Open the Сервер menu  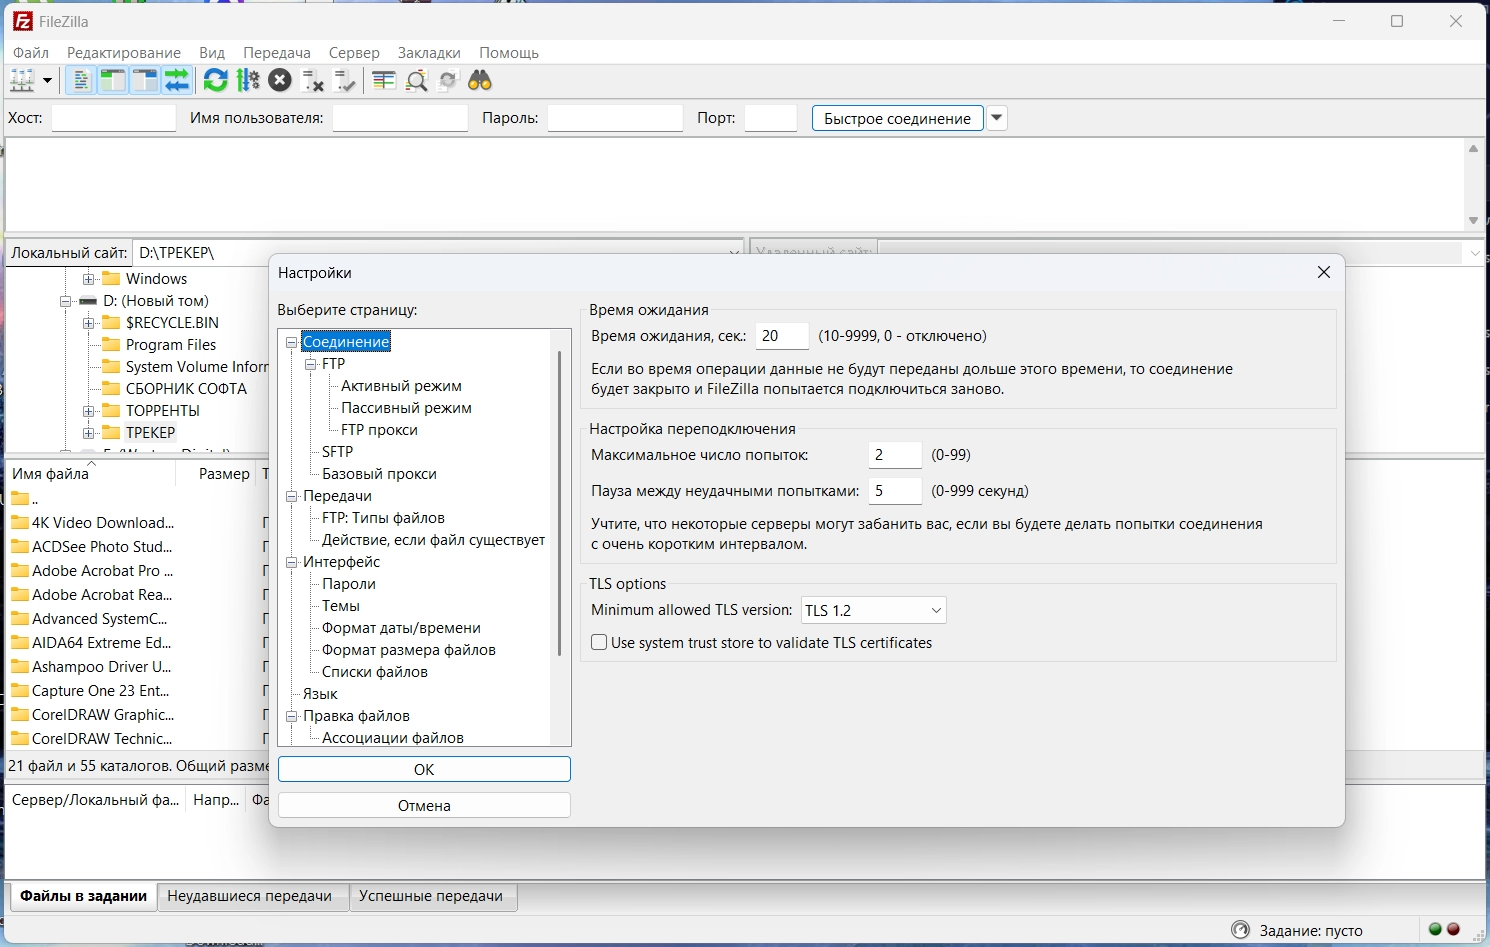pos(354,53)
